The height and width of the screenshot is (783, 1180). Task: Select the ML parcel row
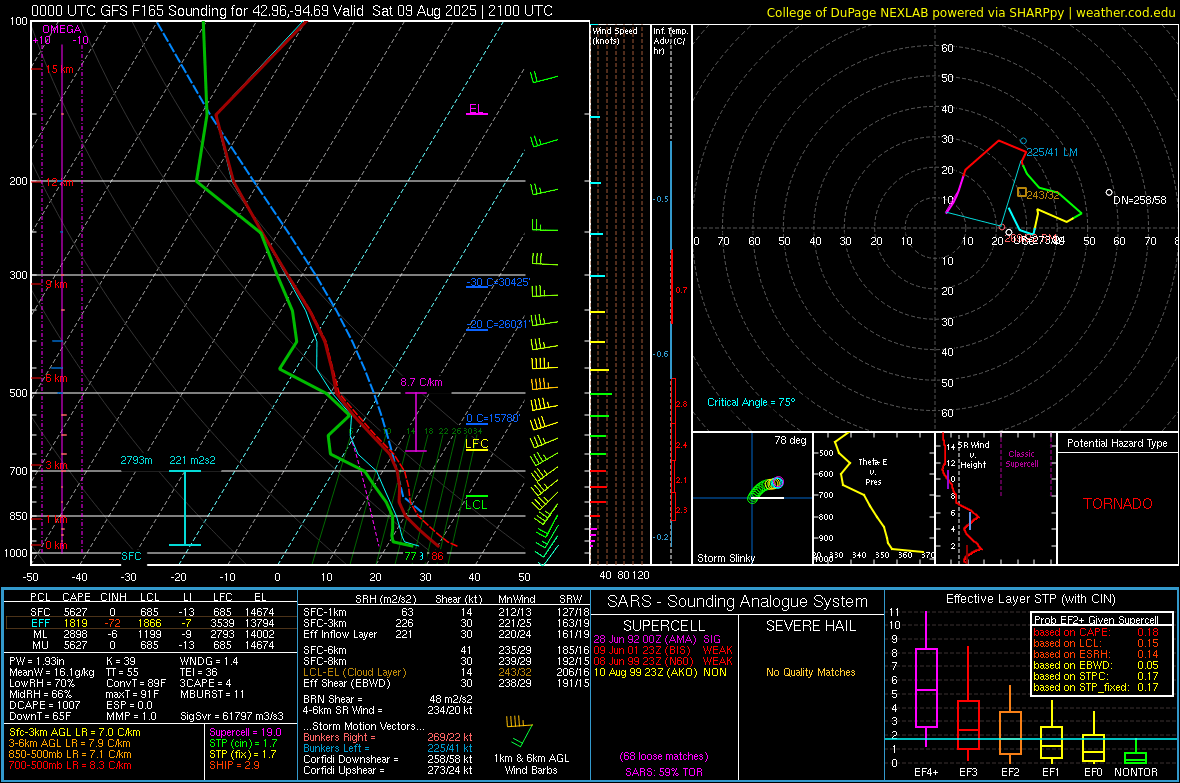point(151,634)
